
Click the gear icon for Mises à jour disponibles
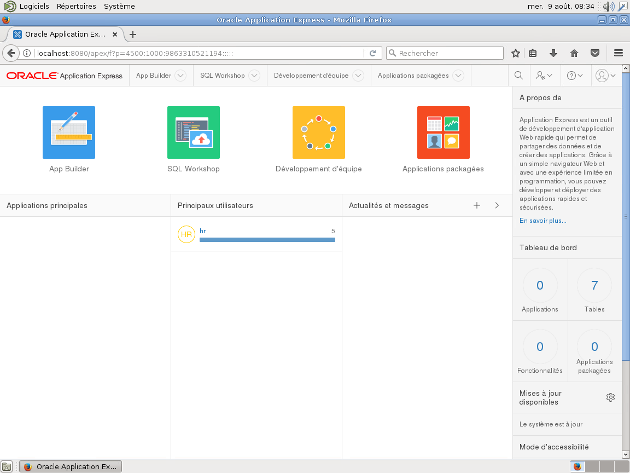point(610,397)
